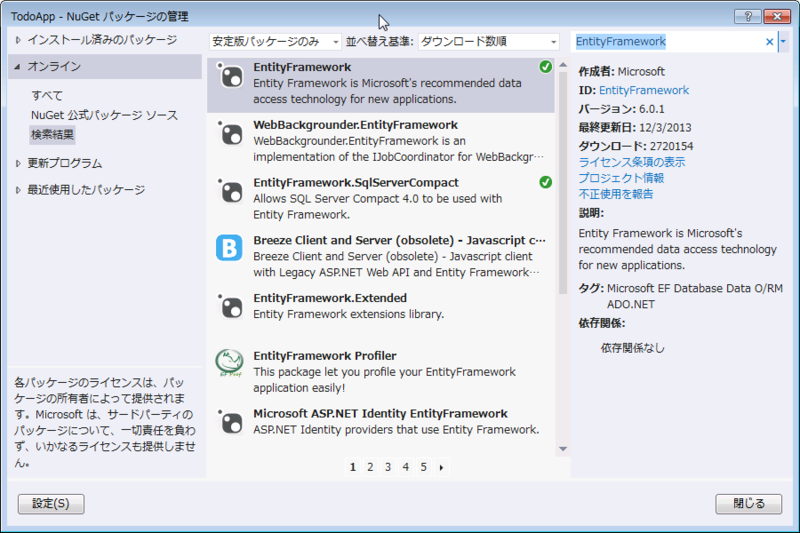Image resolution: width=800 pixels, height=533 pixels.
Task: Click the package list scroll down arrow
Action: pos(563,449)
